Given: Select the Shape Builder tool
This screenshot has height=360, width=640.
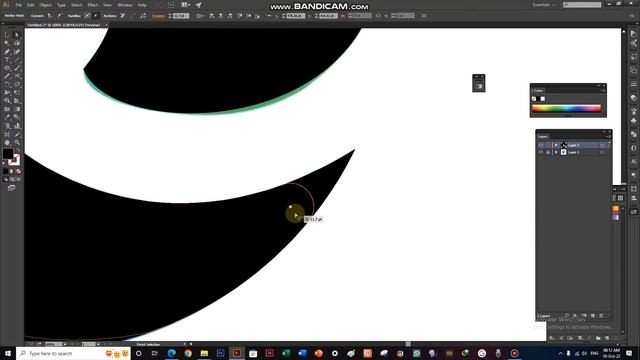Looking at the screenshot, I should point(7,101).
